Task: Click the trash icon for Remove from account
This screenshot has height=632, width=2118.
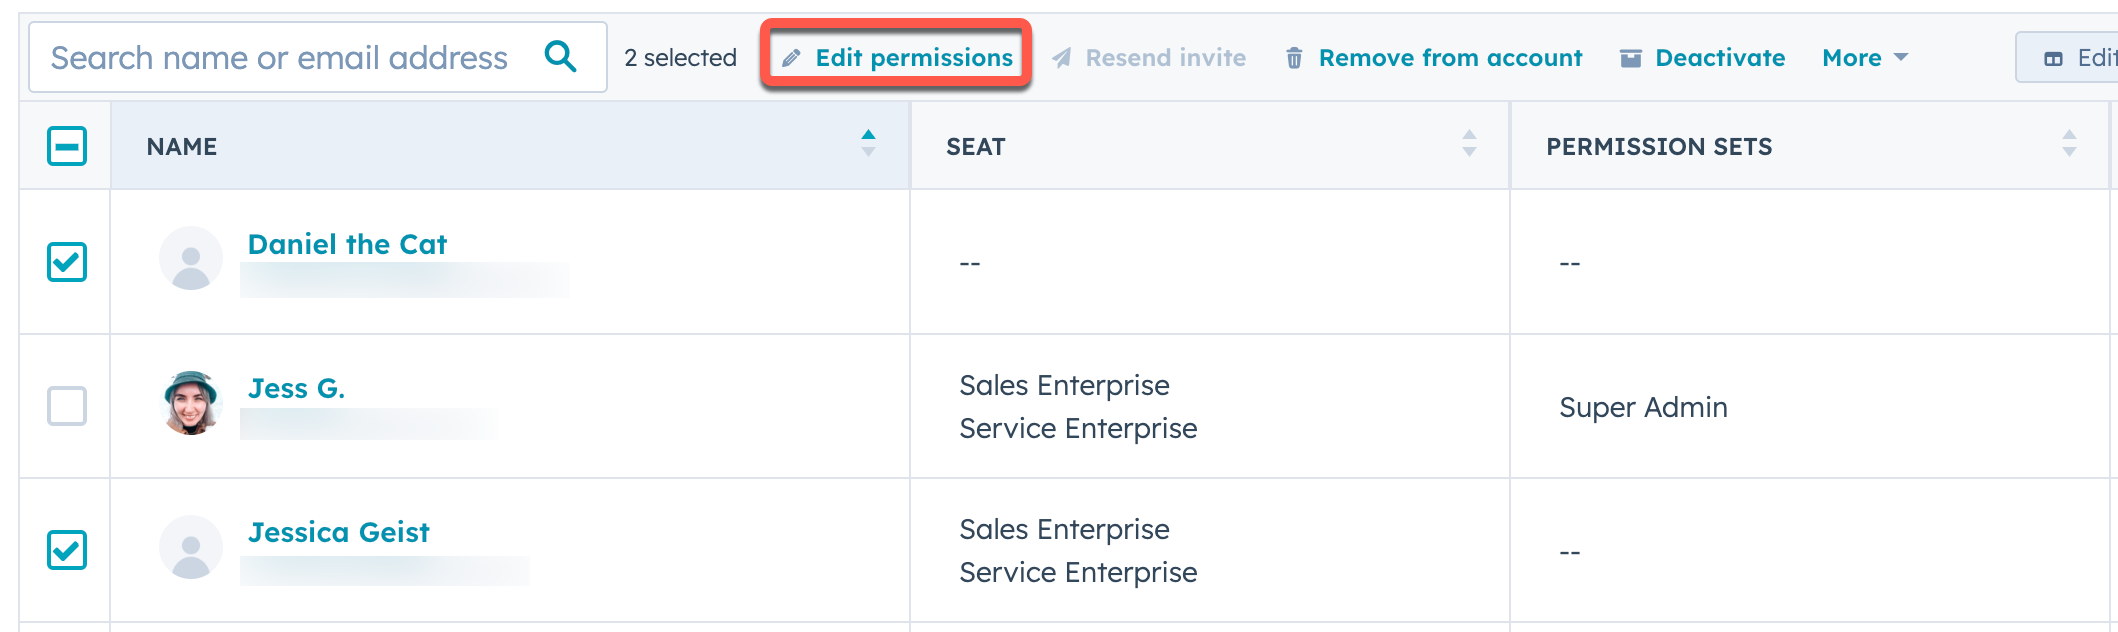Action: tap(1294, 59)
